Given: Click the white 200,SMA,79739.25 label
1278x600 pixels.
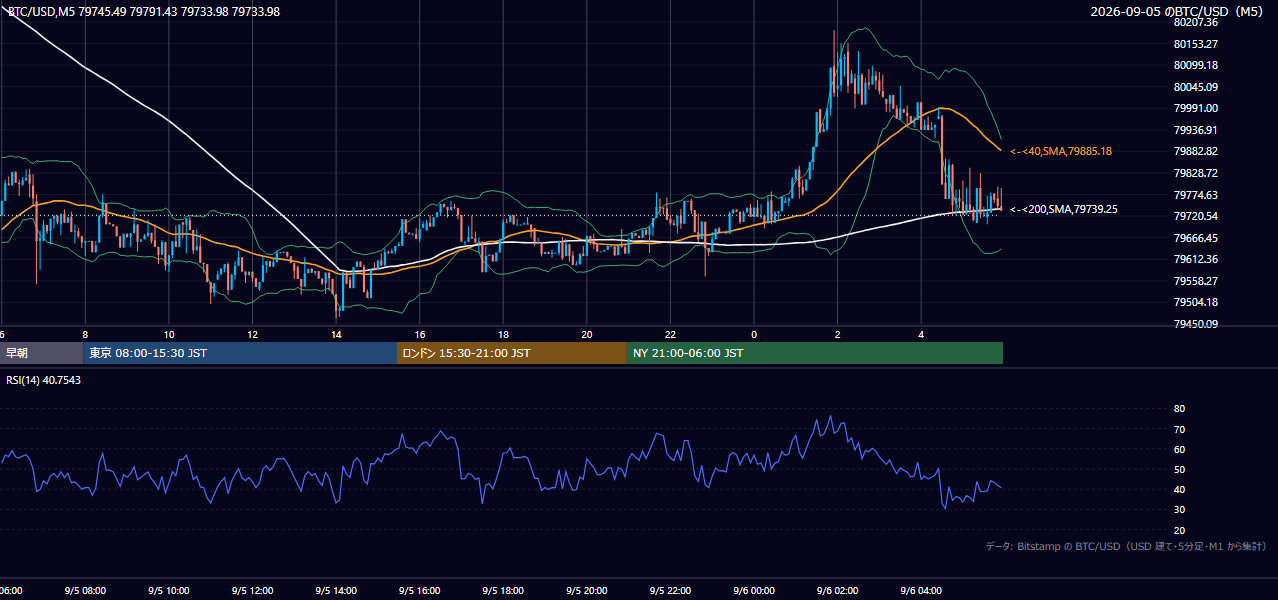Looking at the screenshot, I should (1064, 209).
